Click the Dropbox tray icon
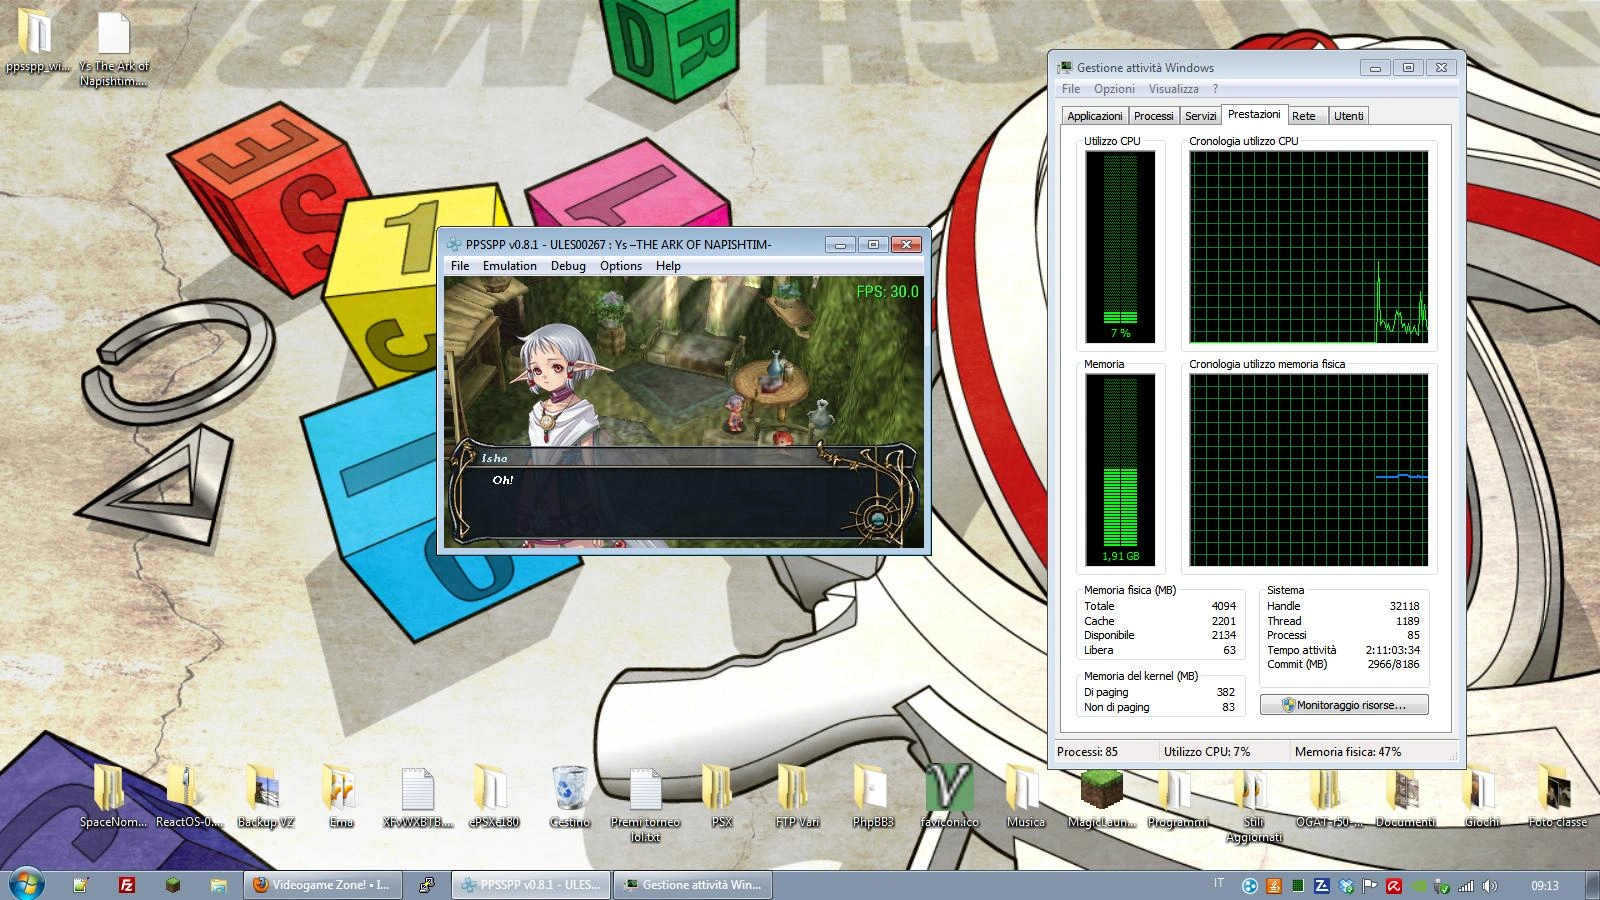Viewport: 1600px width, 900px height. (1346, 886)
